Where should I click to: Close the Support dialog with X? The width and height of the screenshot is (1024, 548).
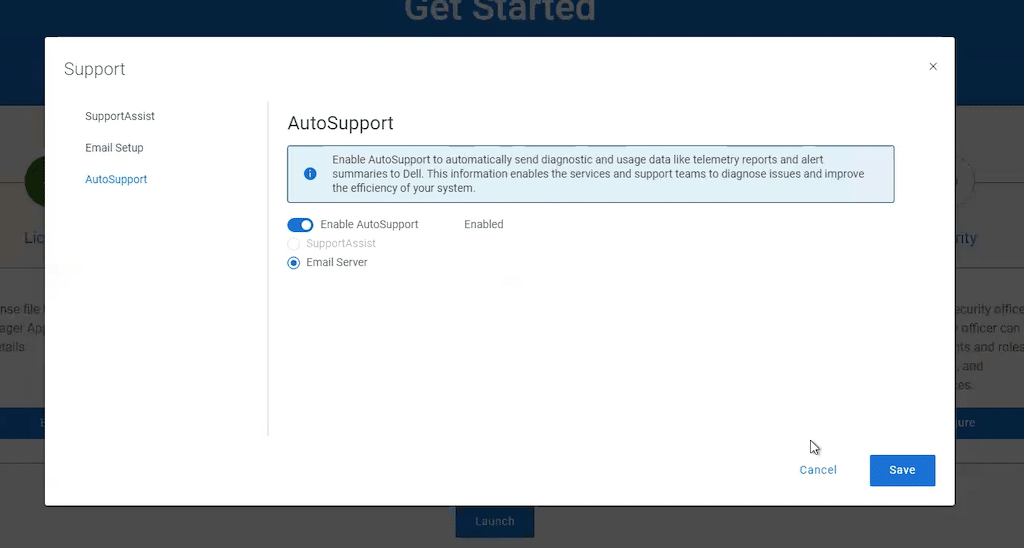933,67
